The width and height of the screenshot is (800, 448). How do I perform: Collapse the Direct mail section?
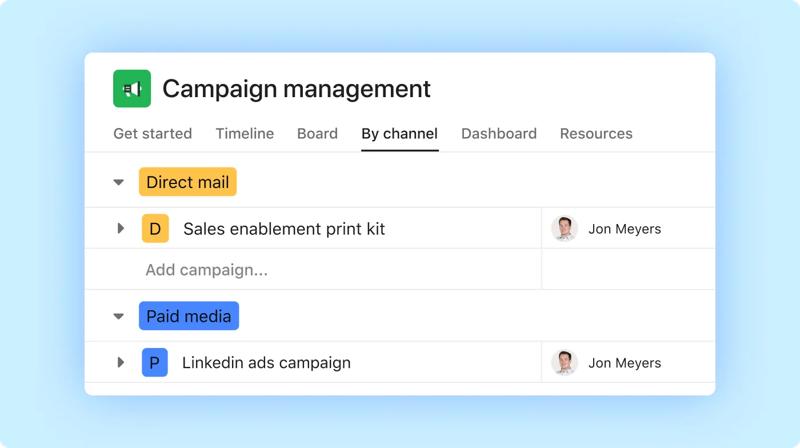(x=118, y=183)
